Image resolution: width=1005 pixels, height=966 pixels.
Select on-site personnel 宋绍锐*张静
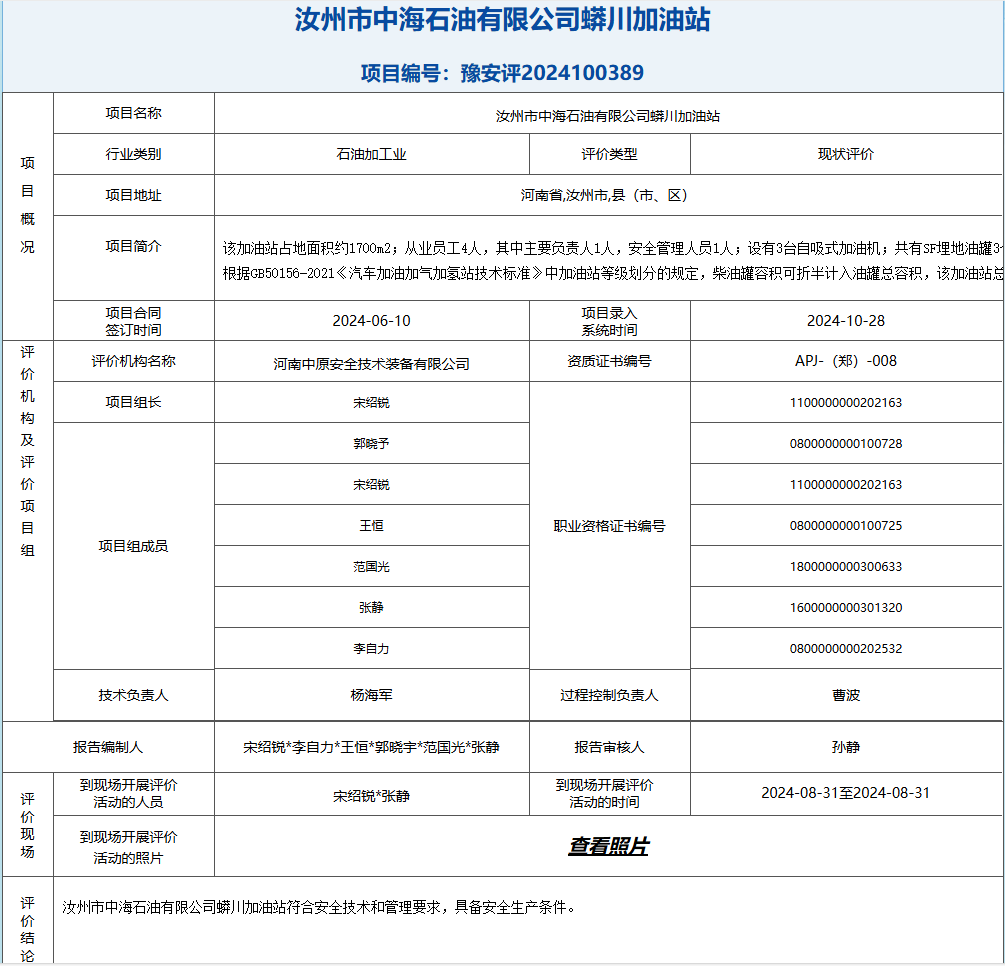(x=372, y=796)
